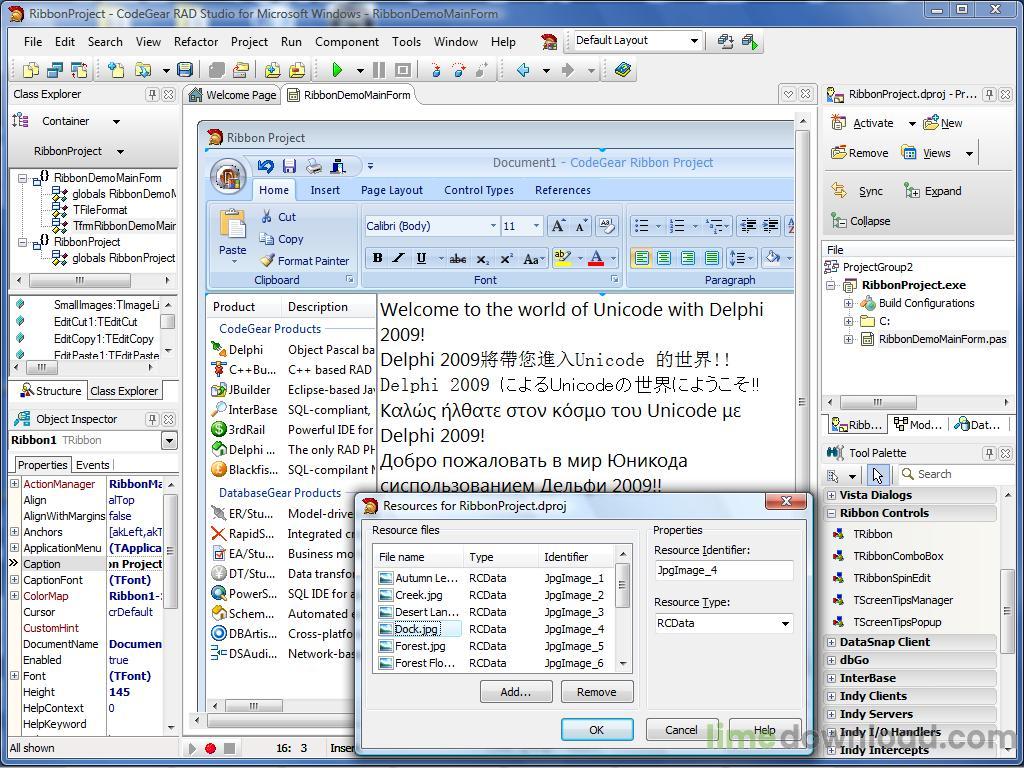Open the Refactor menu
The height and width of the screenshot is (768, 1024).
(x=195, y=42)
